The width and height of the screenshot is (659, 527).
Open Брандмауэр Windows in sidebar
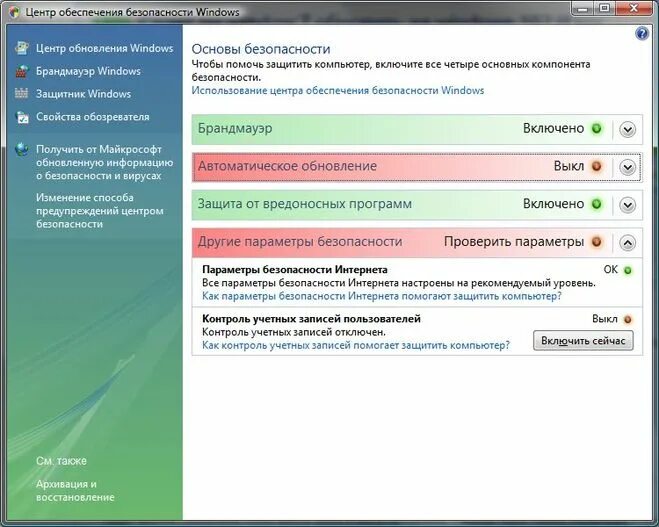[88, 71]
